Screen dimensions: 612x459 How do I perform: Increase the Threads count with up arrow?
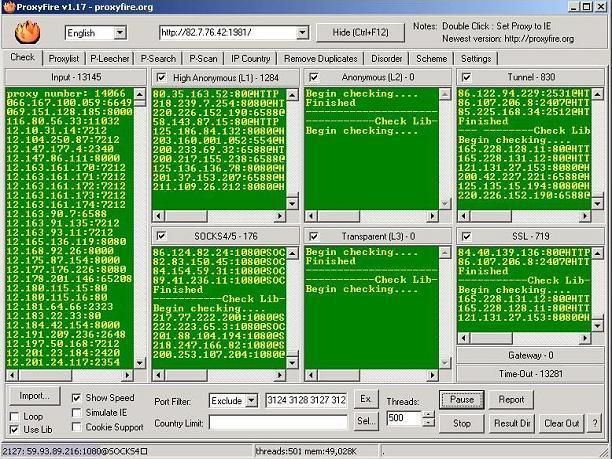point(429,415)
